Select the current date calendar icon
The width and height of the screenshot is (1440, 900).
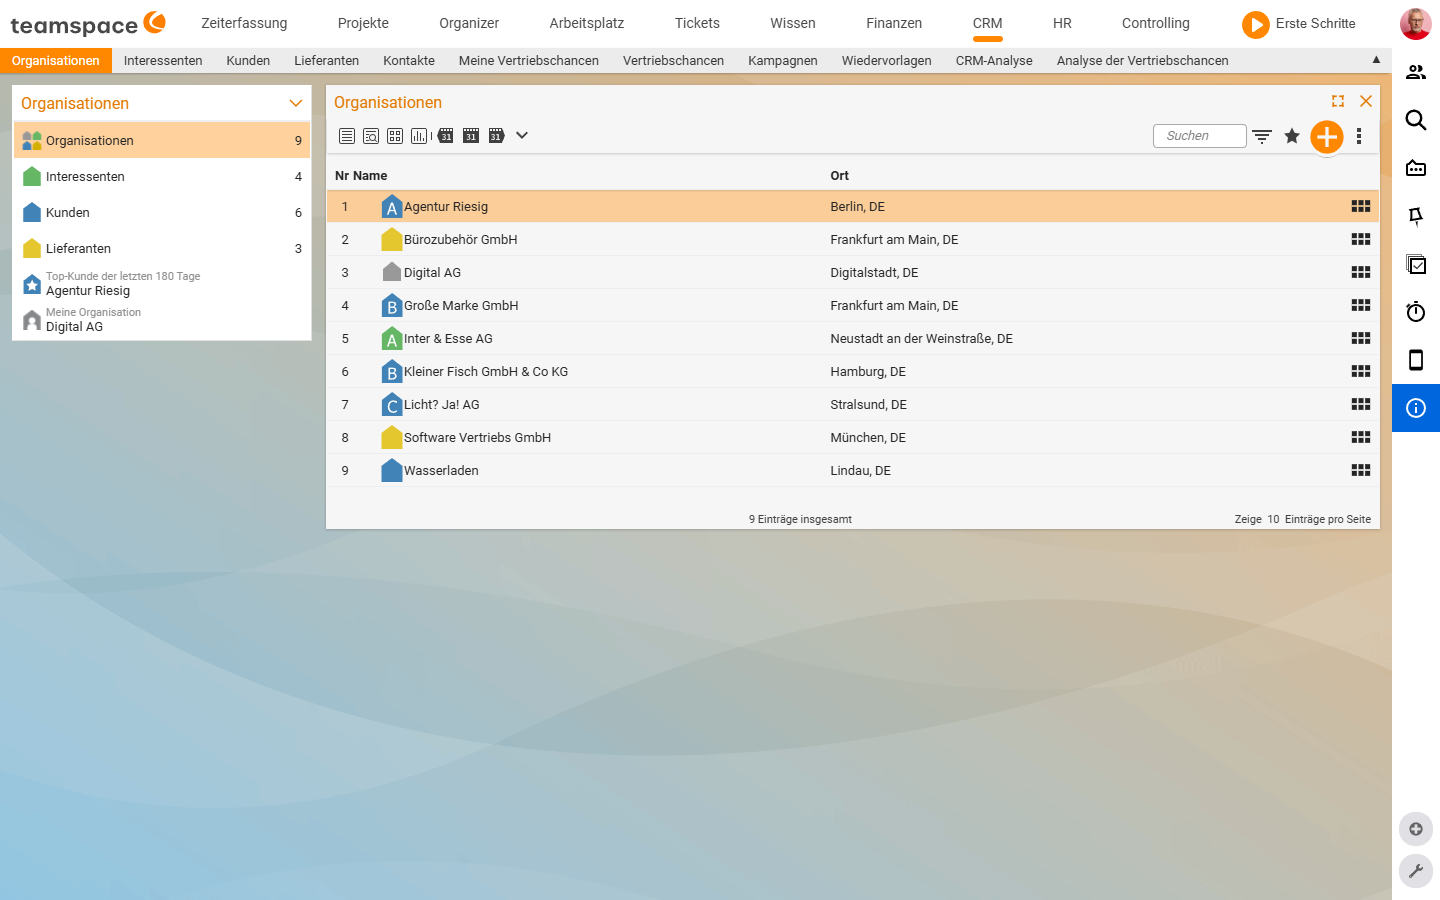[x=471, y=136]
